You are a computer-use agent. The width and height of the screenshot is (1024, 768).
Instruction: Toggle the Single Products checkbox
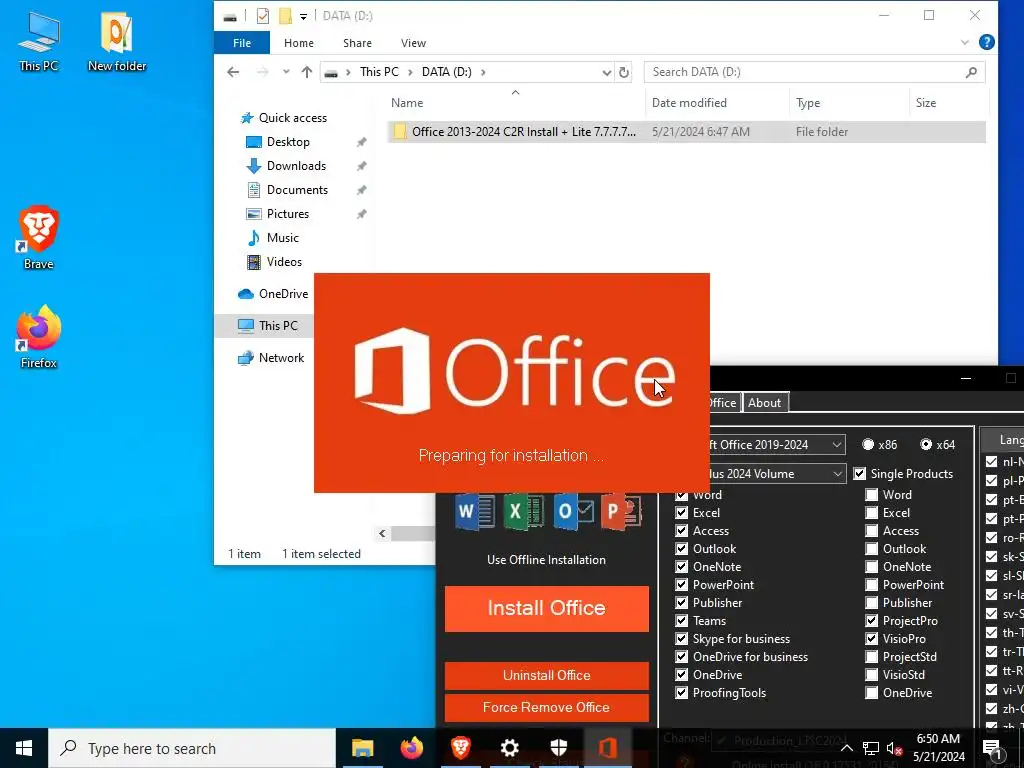(x=859, y=473)
